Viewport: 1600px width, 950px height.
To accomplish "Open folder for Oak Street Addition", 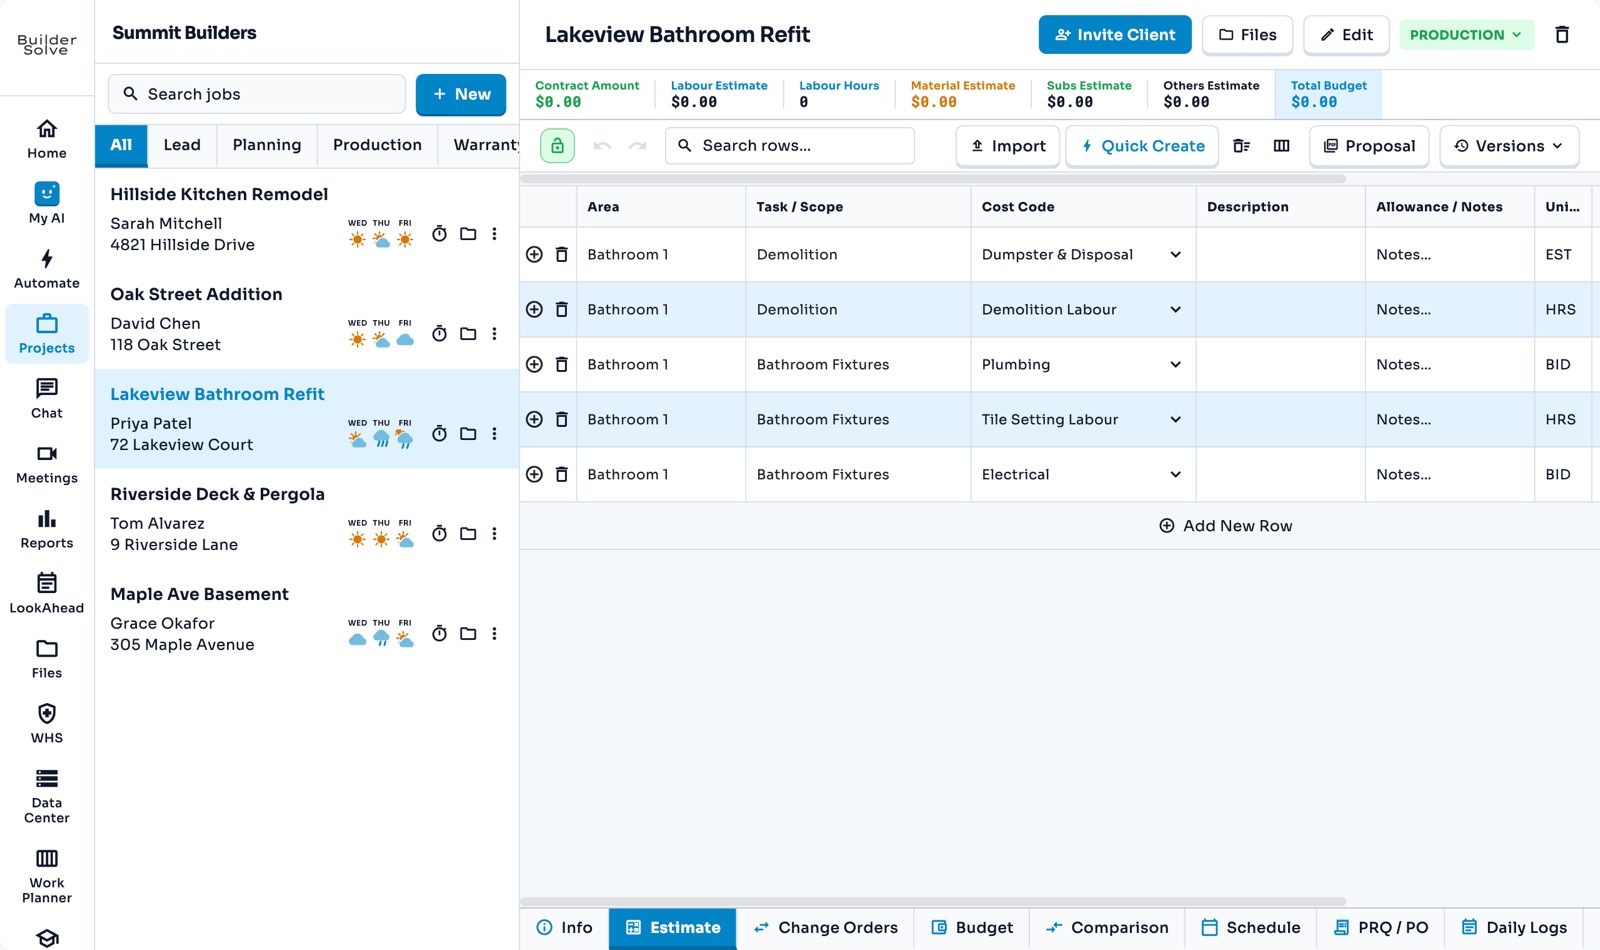I will click(468, 334).
